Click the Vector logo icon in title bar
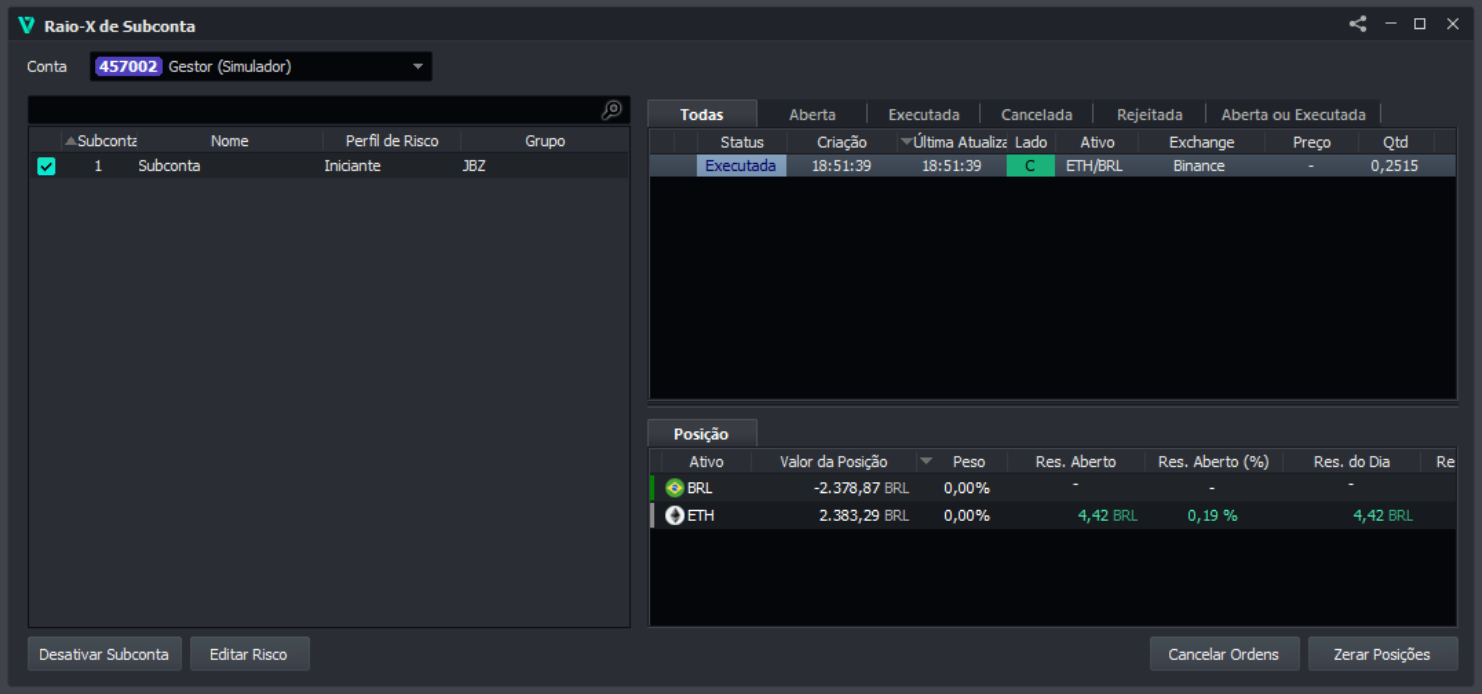 26,25
